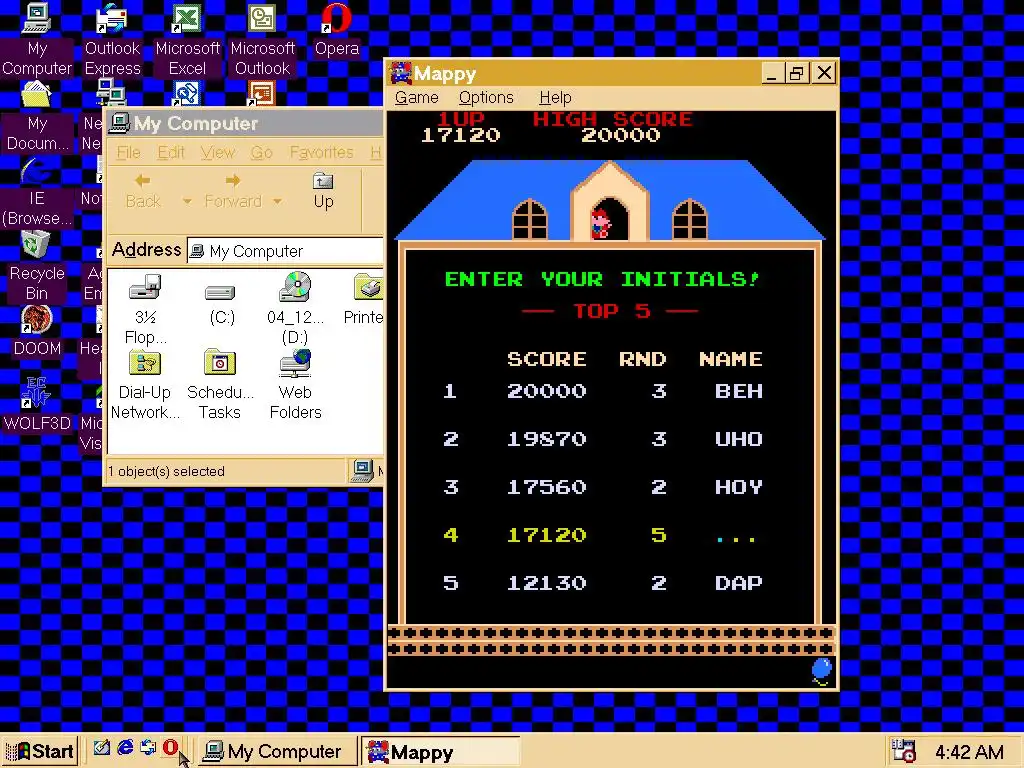Close the Mappy window
The width and height of the screenshot is (1024, 768).
[824, 73]
